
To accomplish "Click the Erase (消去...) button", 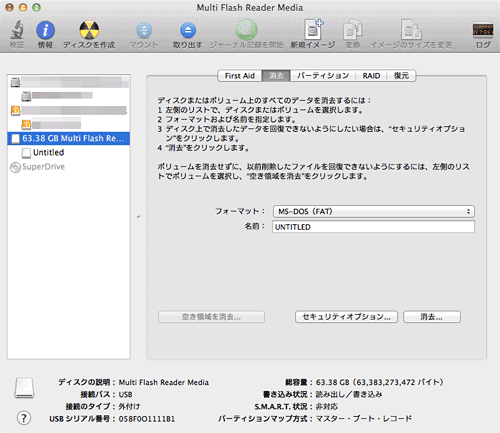I will point(432,317).
